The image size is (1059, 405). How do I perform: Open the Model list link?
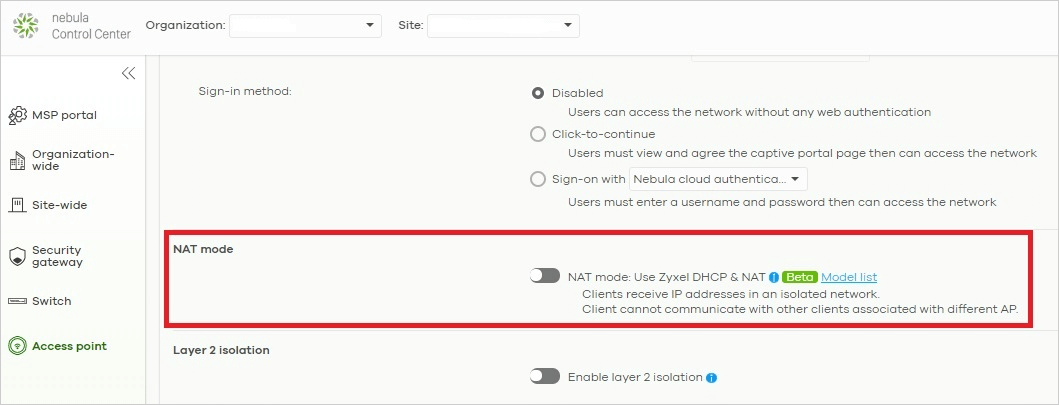click(849, 277)
